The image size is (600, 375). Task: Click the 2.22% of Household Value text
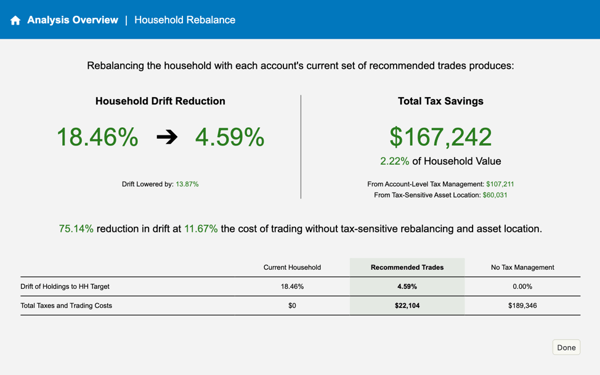click(x=440, y=161)
